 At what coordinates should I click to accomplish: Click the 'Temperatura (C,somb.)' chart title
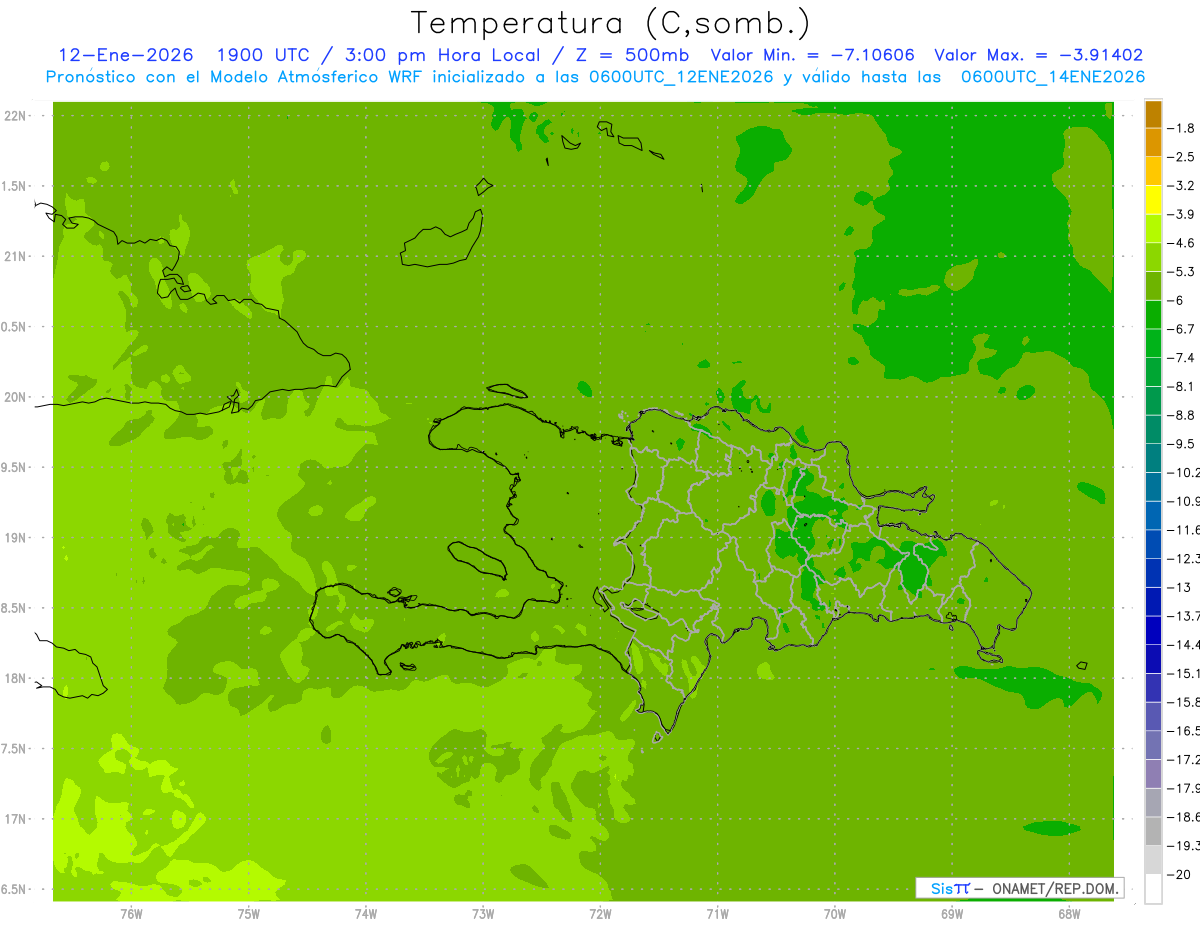click(x=611, y=23)
